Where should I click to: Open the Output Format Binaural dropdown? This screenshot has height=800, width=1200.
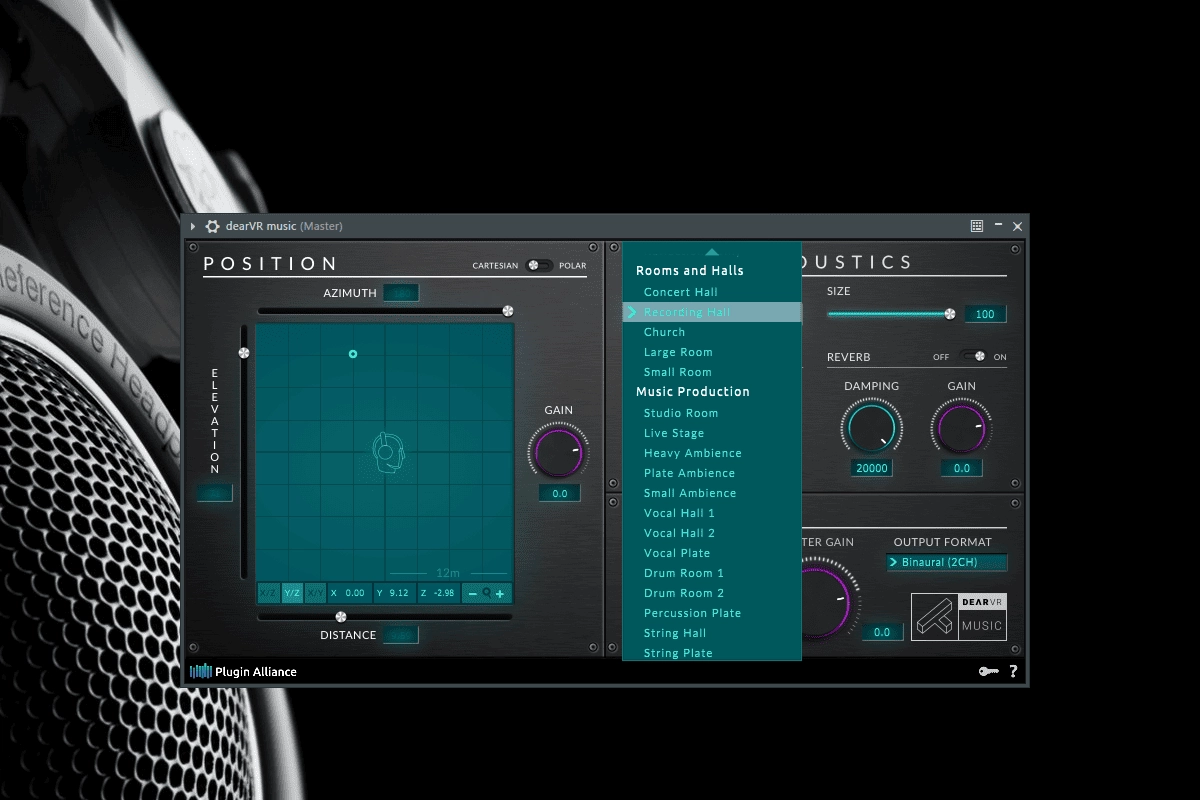click(946, 562)
